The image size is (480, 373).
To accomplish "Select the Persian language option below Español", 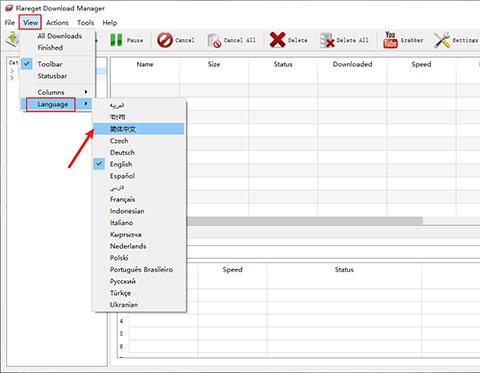I will point(139,188).
